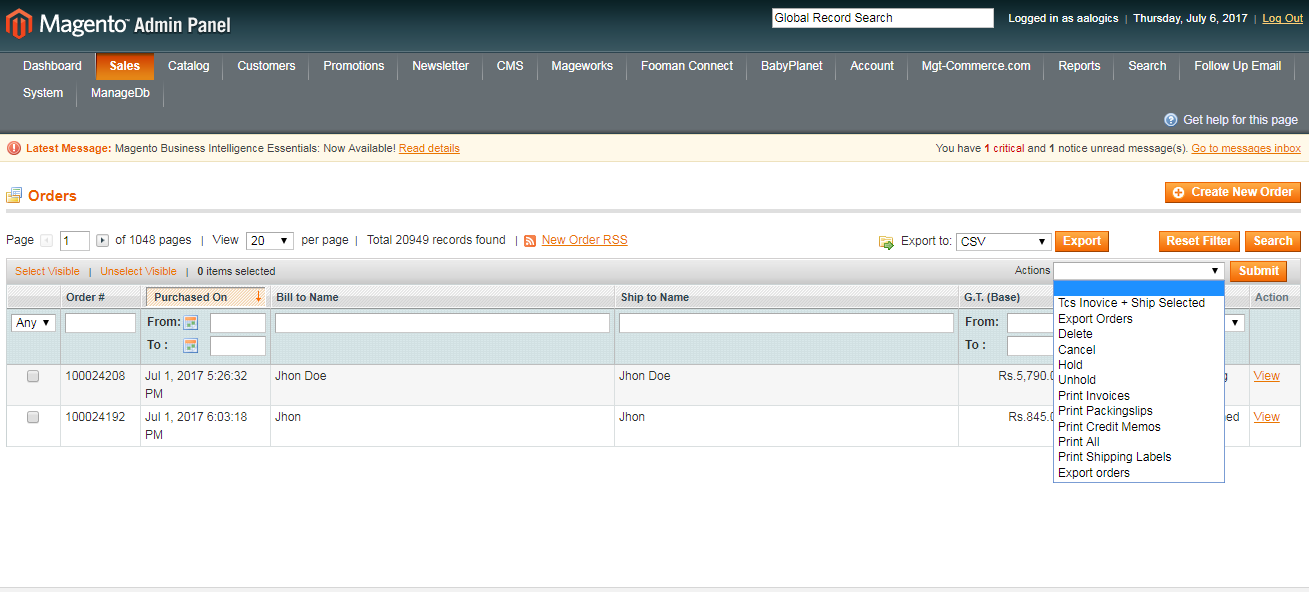Click the Search button beside Reset Filter
Image resolution: width=1309 pixels, height=592 pixels.
pos(1273,241)
